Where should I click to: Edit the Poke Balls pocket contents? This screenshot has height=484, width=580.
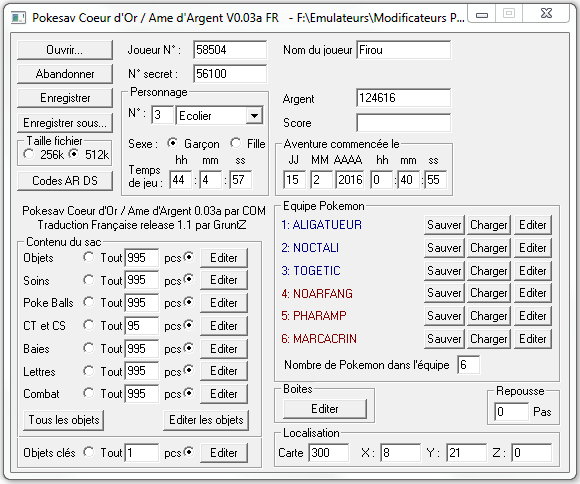(x=224, y=303)
